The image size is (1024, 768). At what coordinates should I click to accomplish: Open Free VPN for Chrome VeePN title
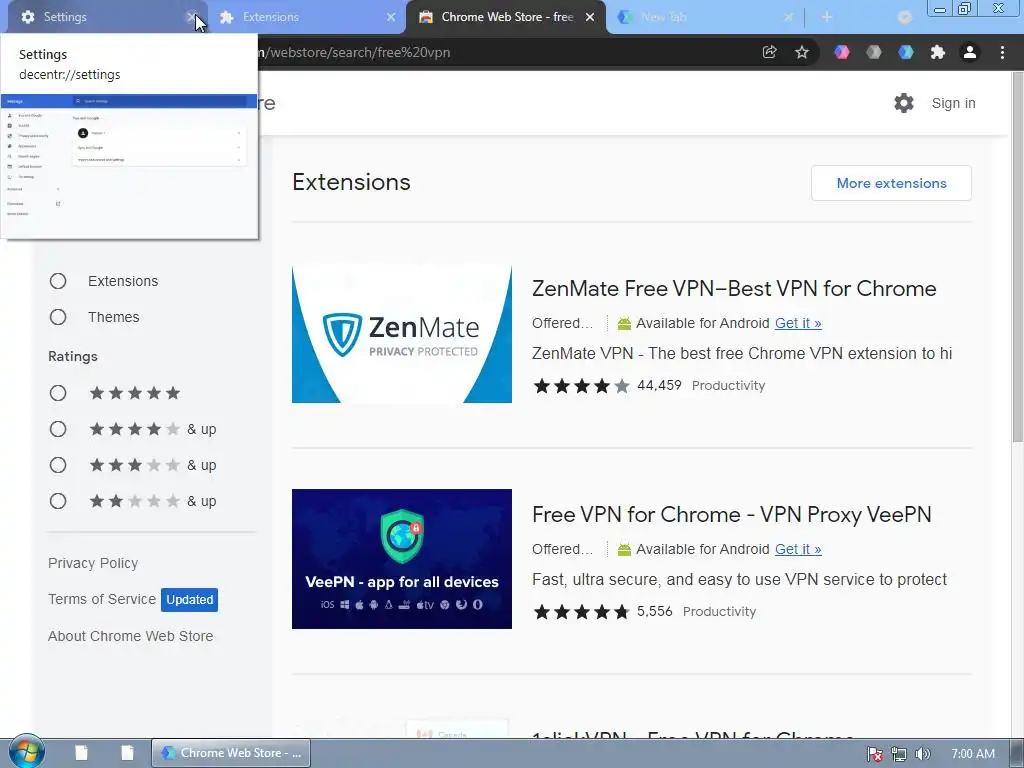coord(731,515)
